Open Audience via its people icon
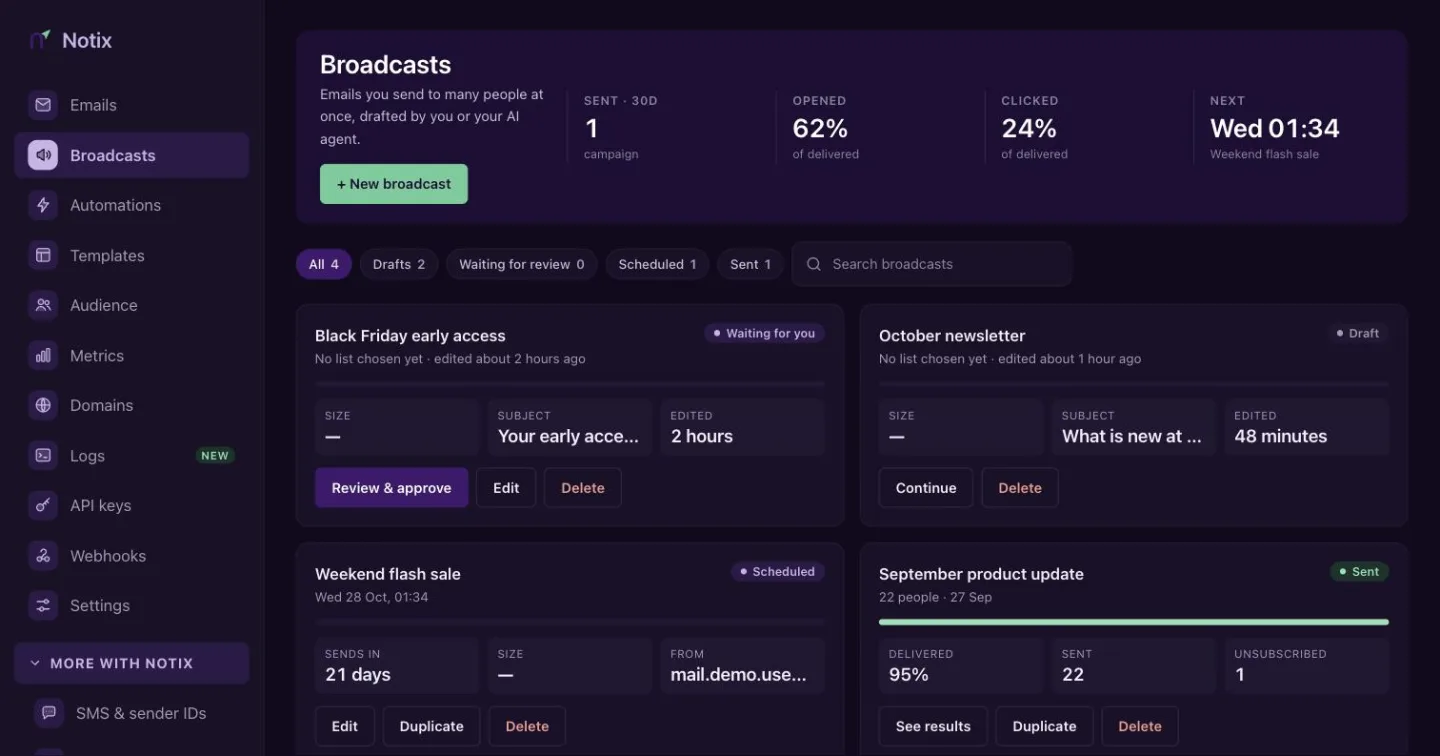 tap(43, 305)
